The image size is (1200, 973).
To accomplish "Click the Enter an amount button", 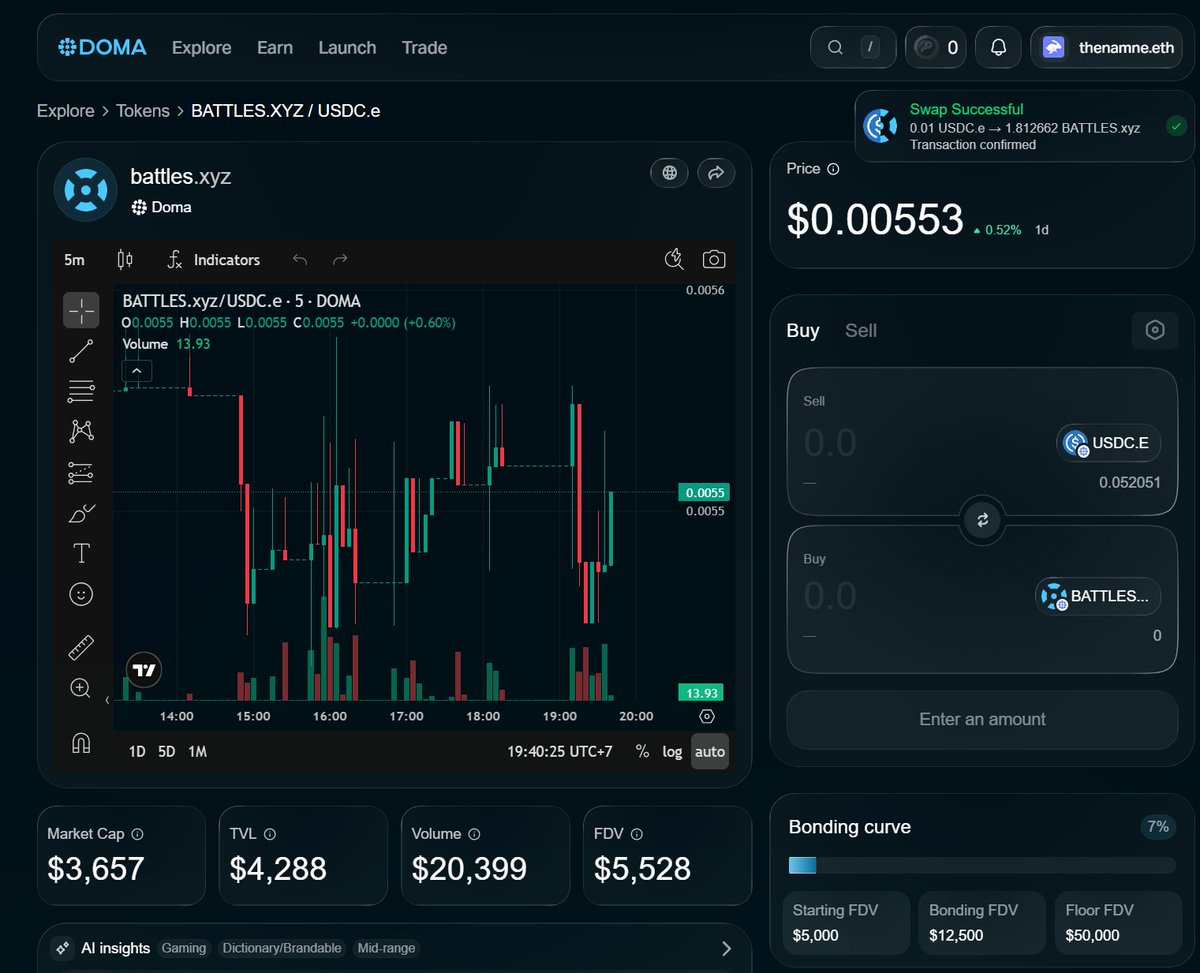I will (x=983, y=719).
